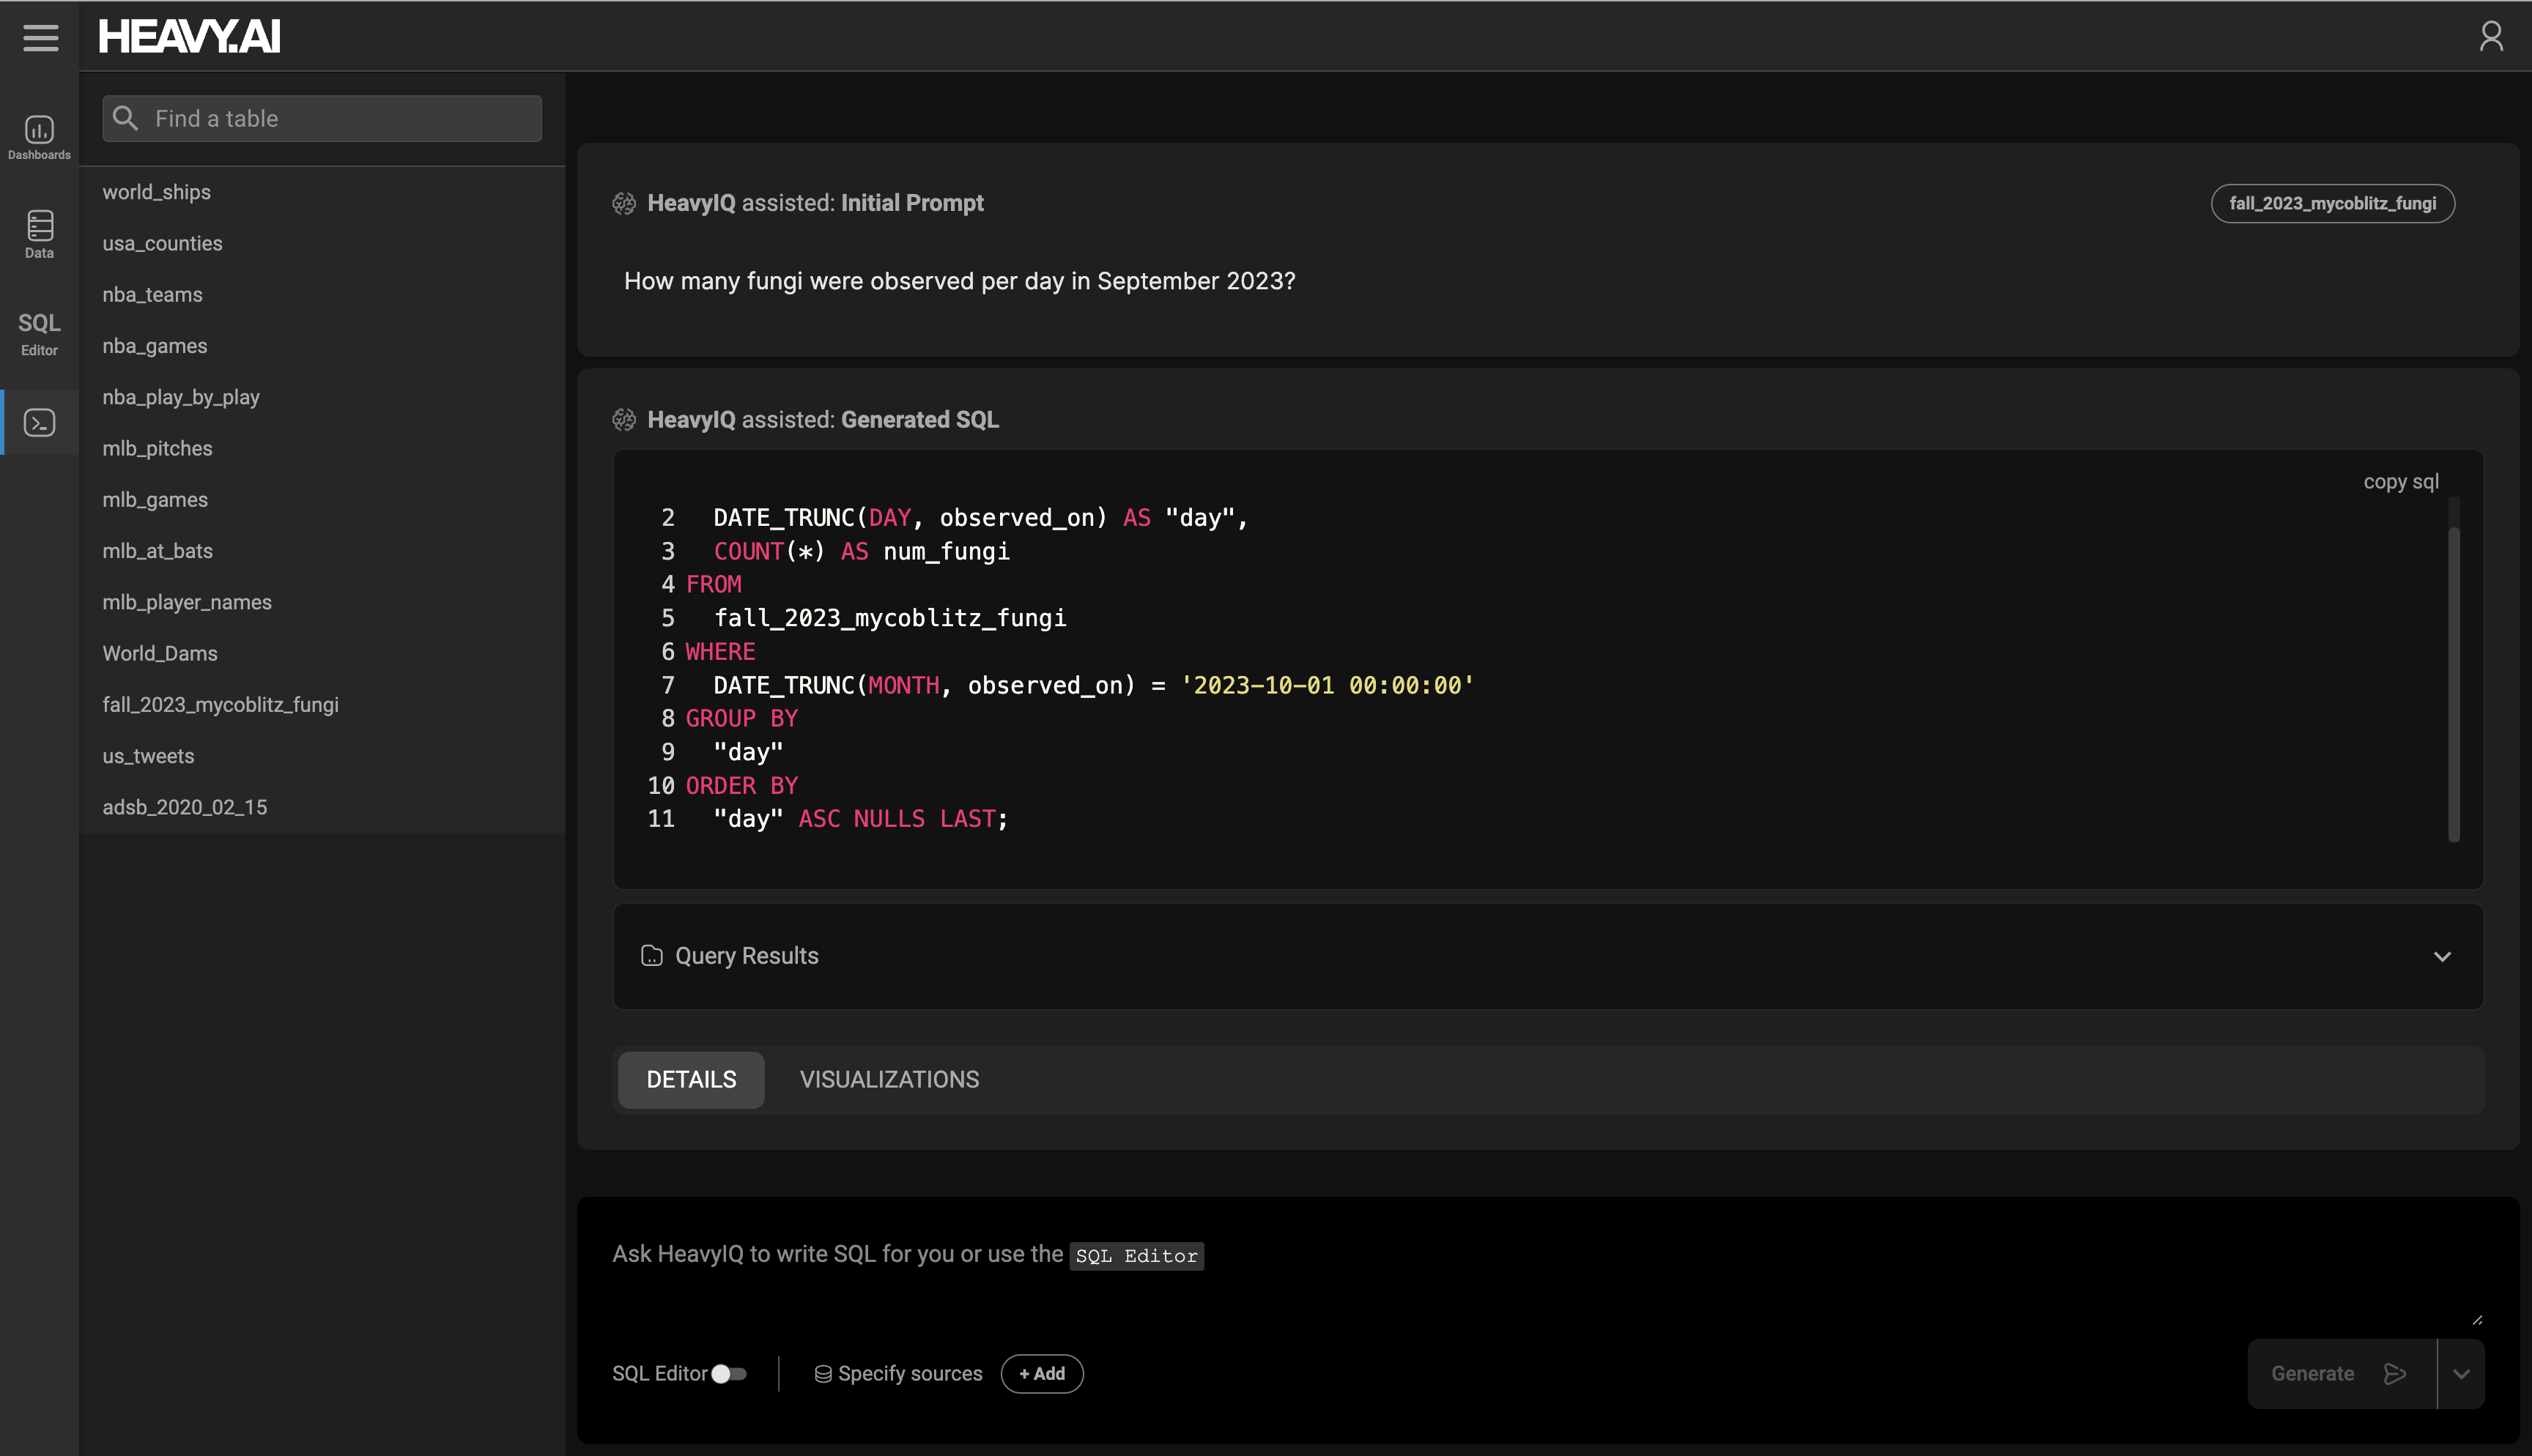Screen dimensions: 2532x1456
Task: Enable the SQL Editor toggle
Action: [x=728, y=1373]
